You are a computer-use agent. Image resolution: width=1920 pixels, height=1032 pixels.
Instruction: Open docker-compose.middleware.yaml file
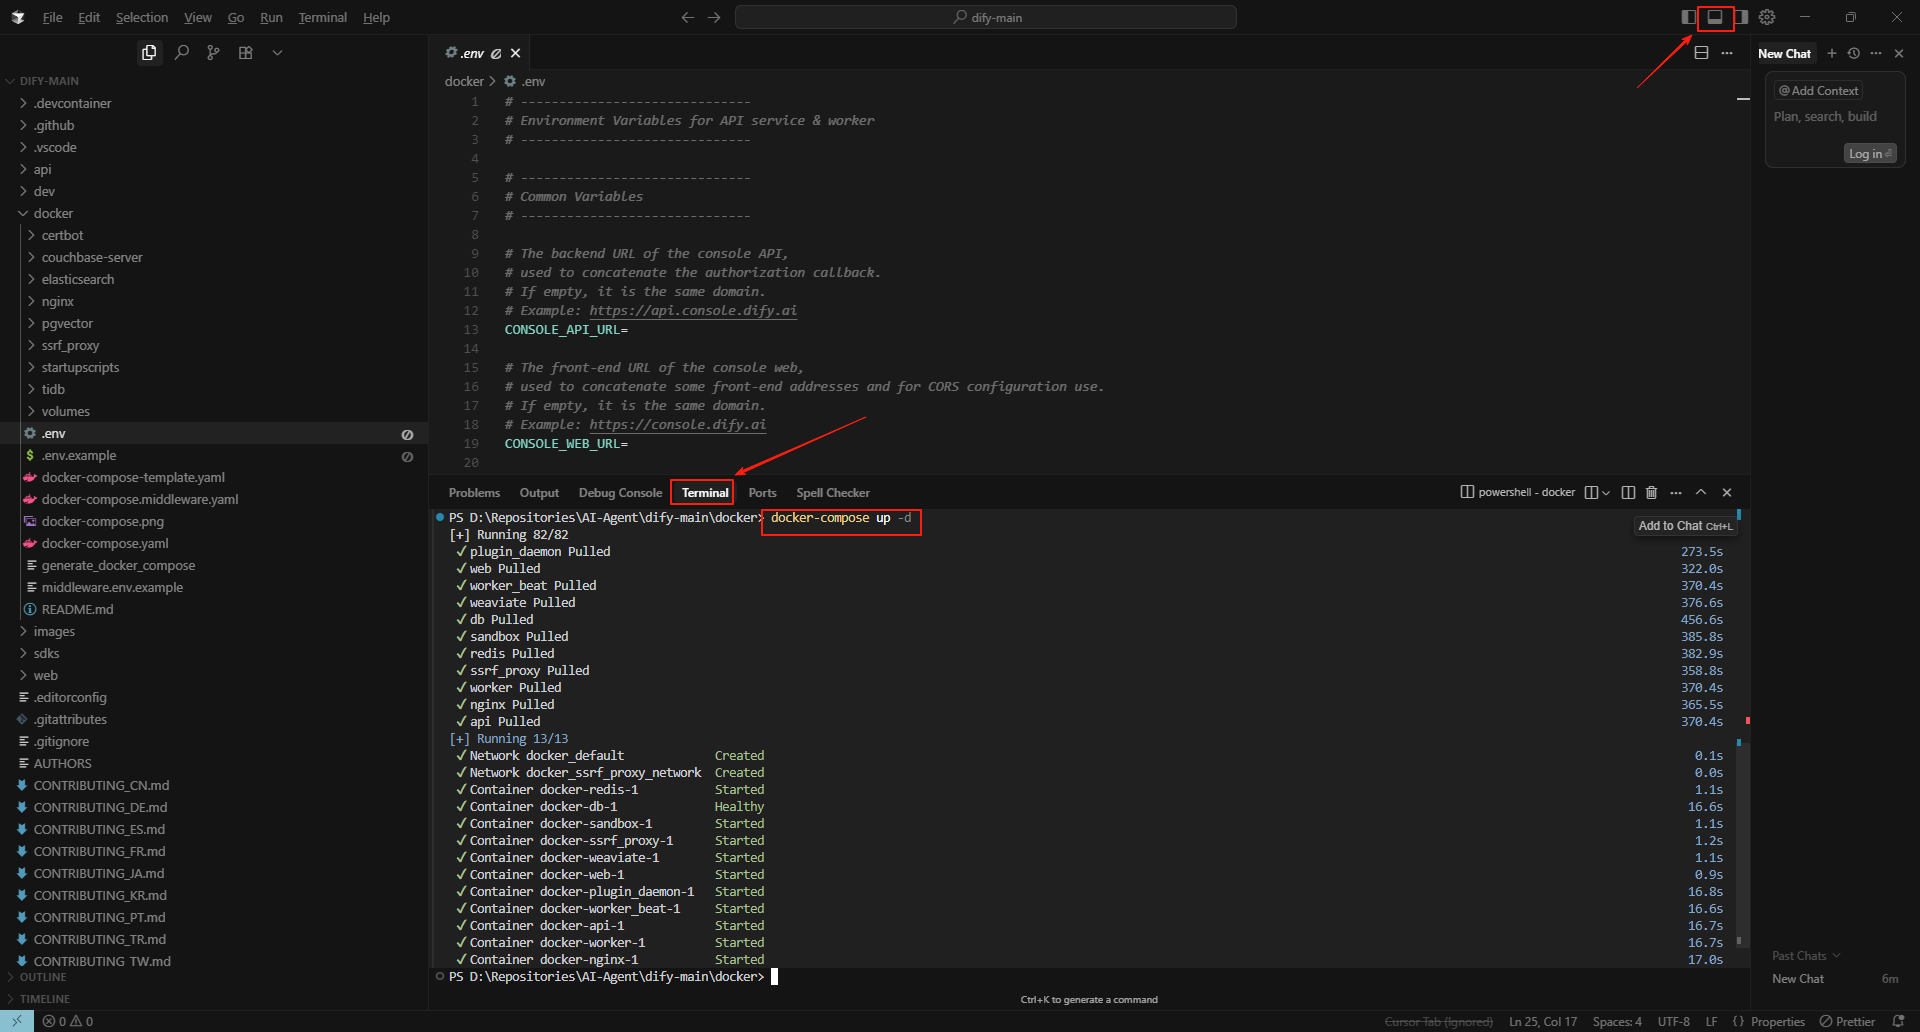point(140,499)
